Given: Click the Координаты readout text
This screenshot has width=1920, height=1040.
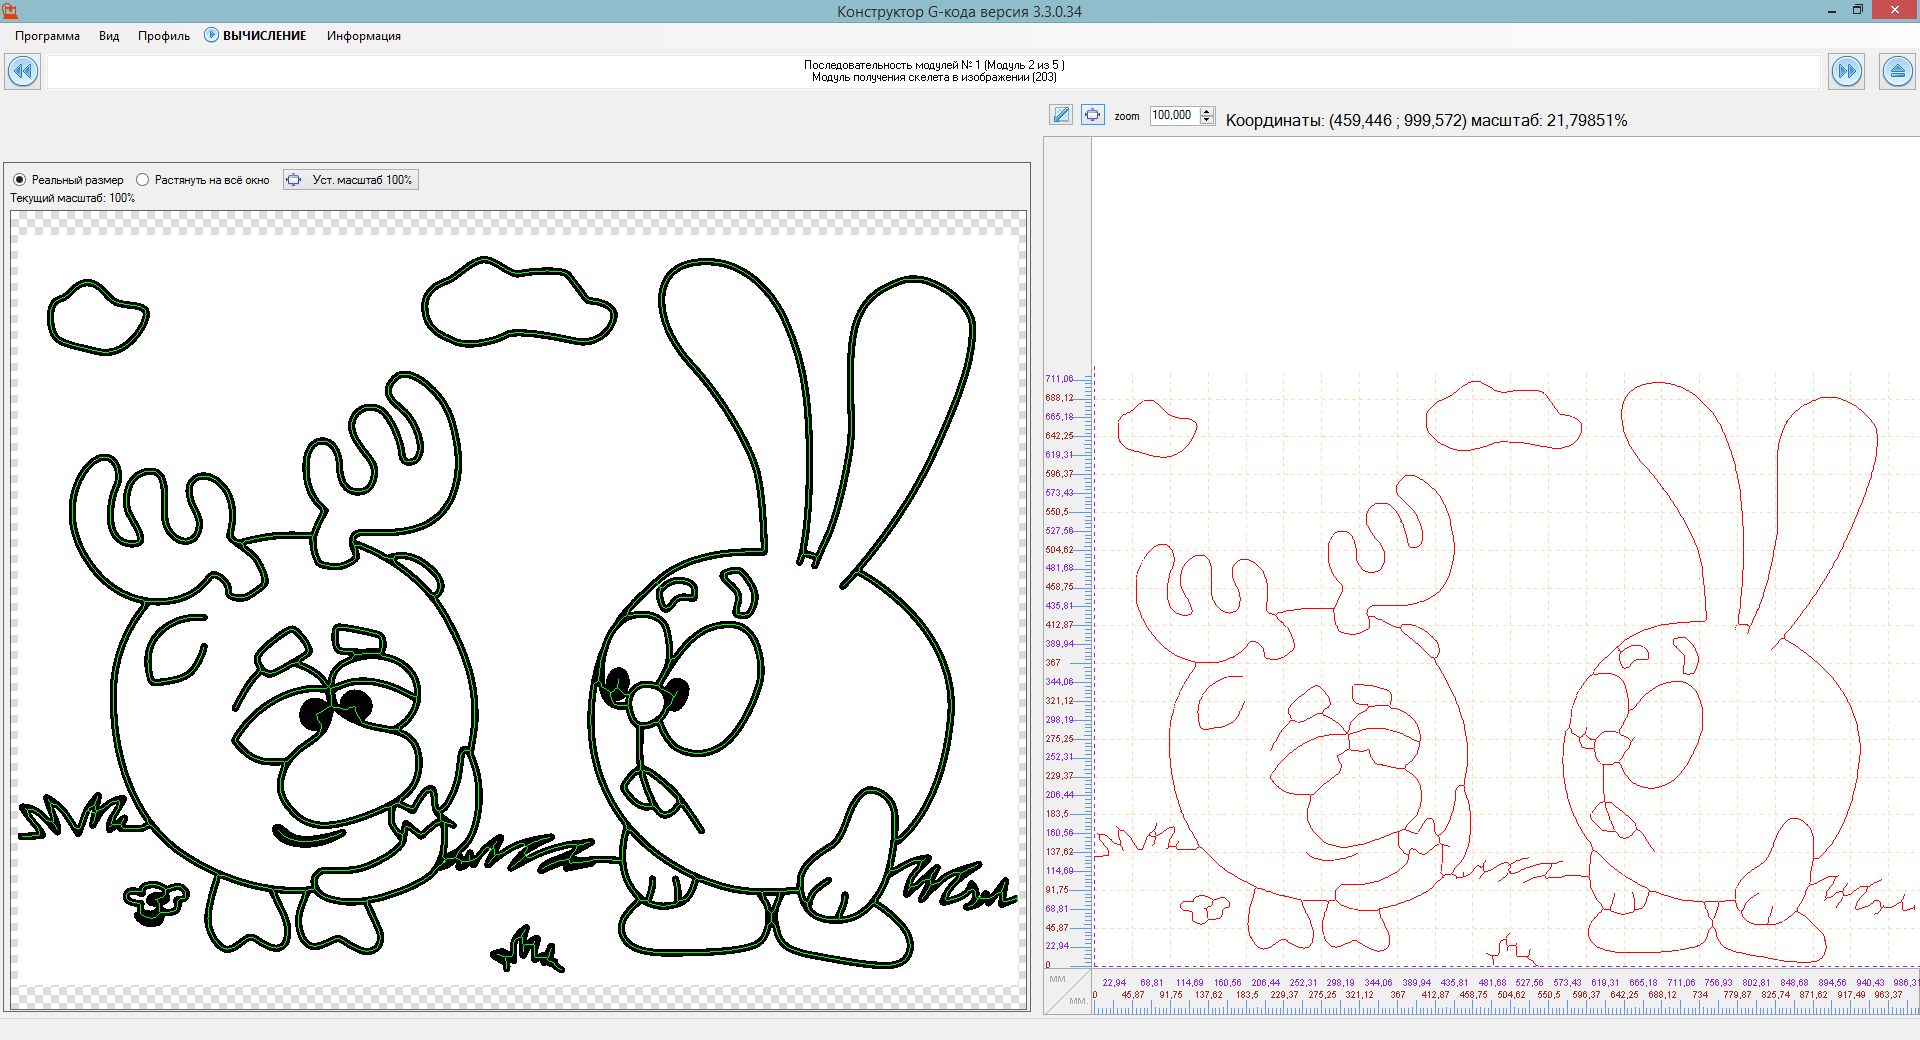Looking at the screenshot, I should pyautogui.click(x=1426, y=121).
